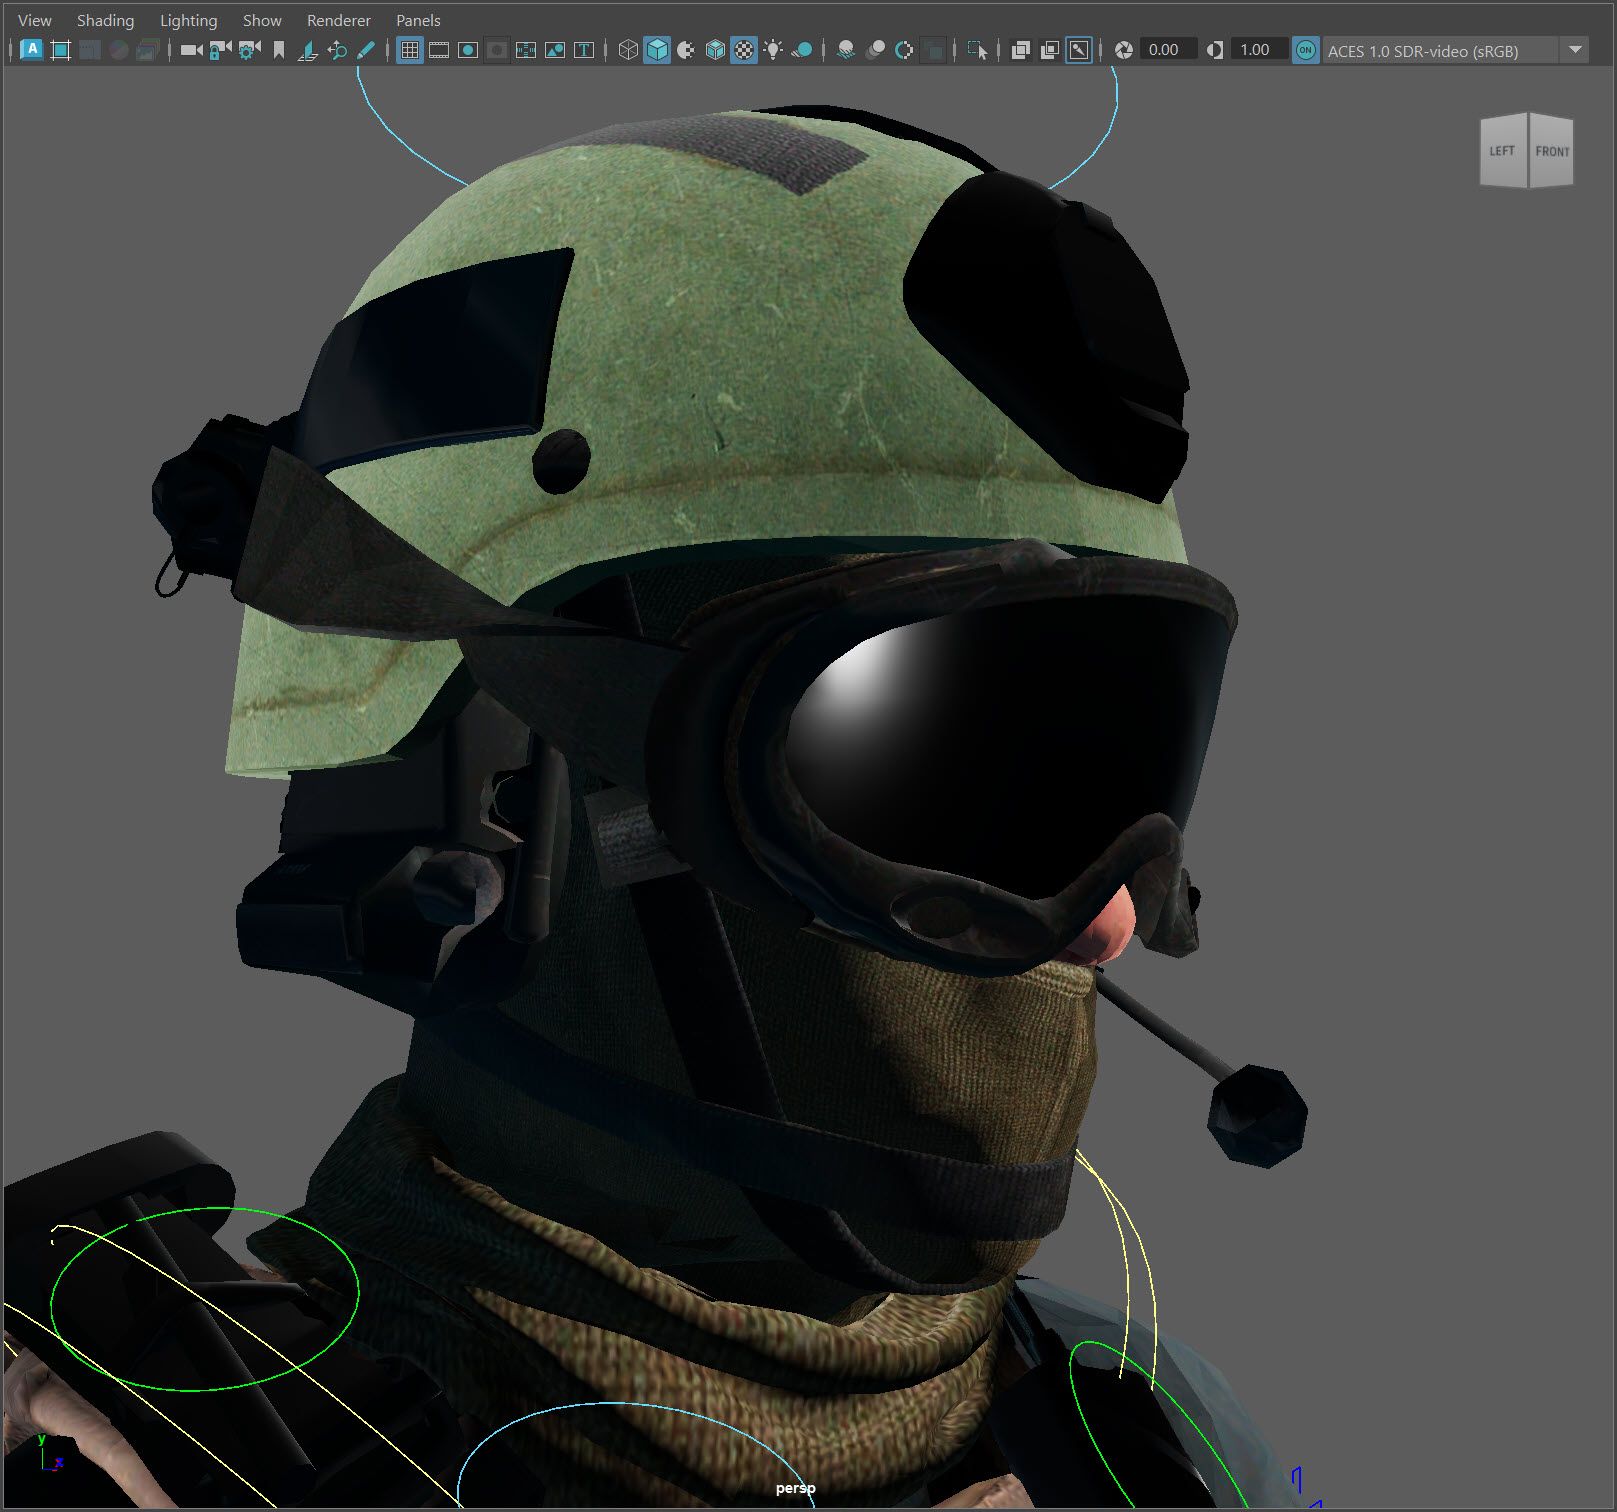
Task: Toggle the viewport Grid display
Action: pyautogui.click(x=410, y=49)
